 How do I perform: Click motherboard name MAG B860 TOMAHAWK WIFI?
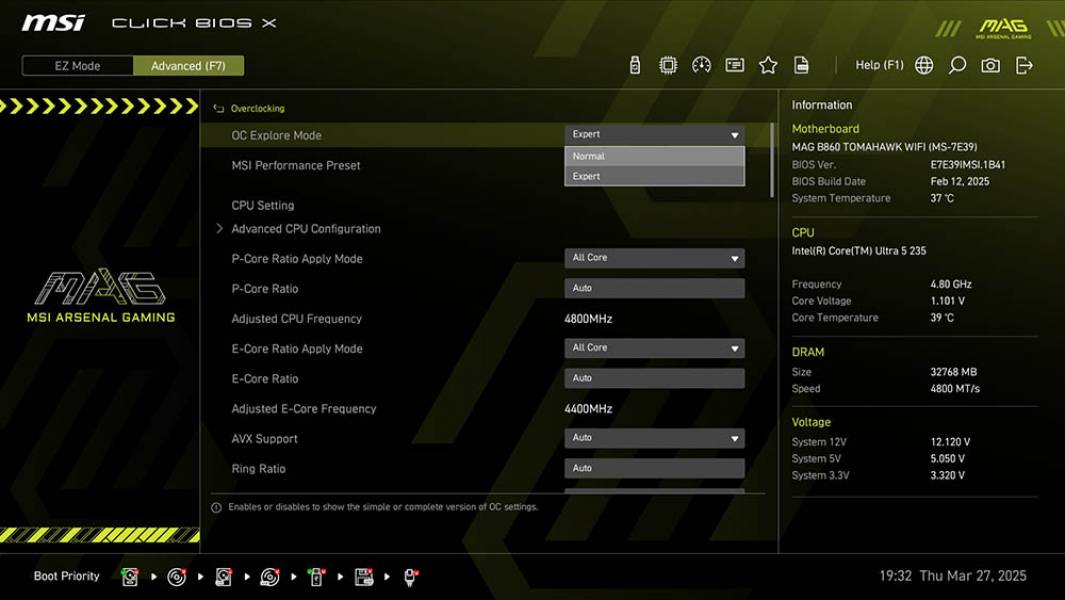click(x=884, y=147)
